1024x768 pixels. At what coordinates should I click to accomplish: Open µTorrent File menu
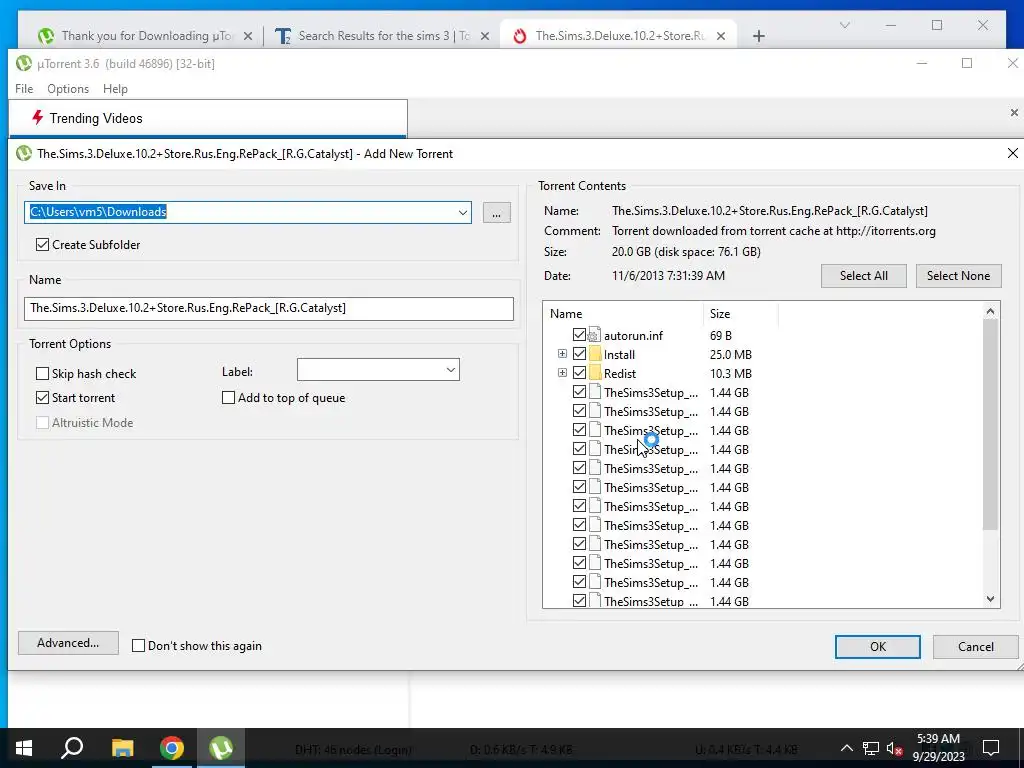tap(24, 89)
